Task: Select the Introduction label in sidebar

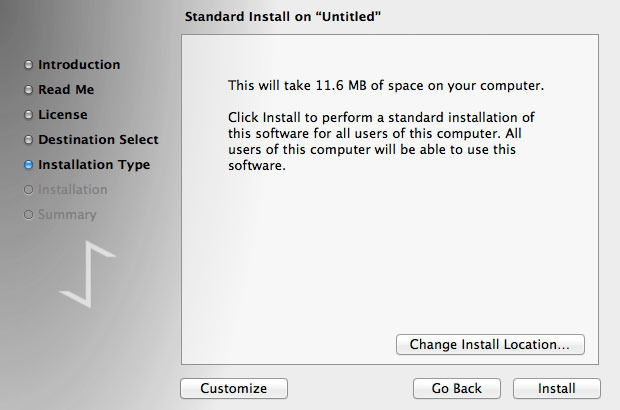Action: point(79,65)
